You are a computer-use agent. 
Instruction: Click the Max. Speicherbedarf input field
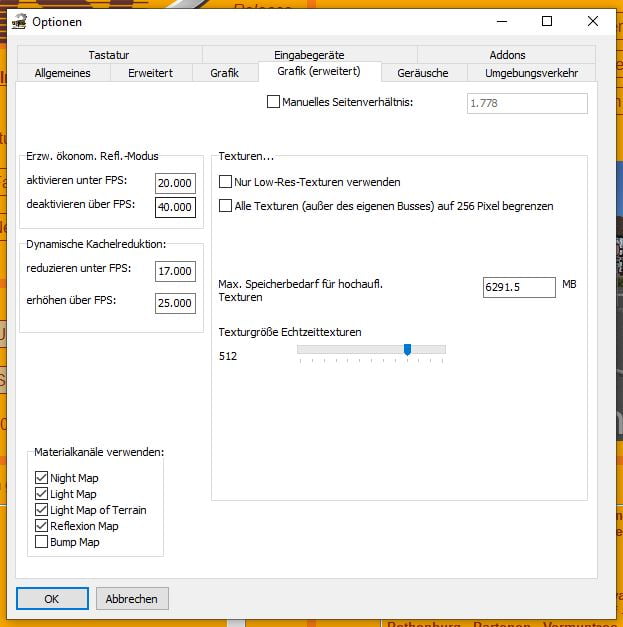(518, 287)
